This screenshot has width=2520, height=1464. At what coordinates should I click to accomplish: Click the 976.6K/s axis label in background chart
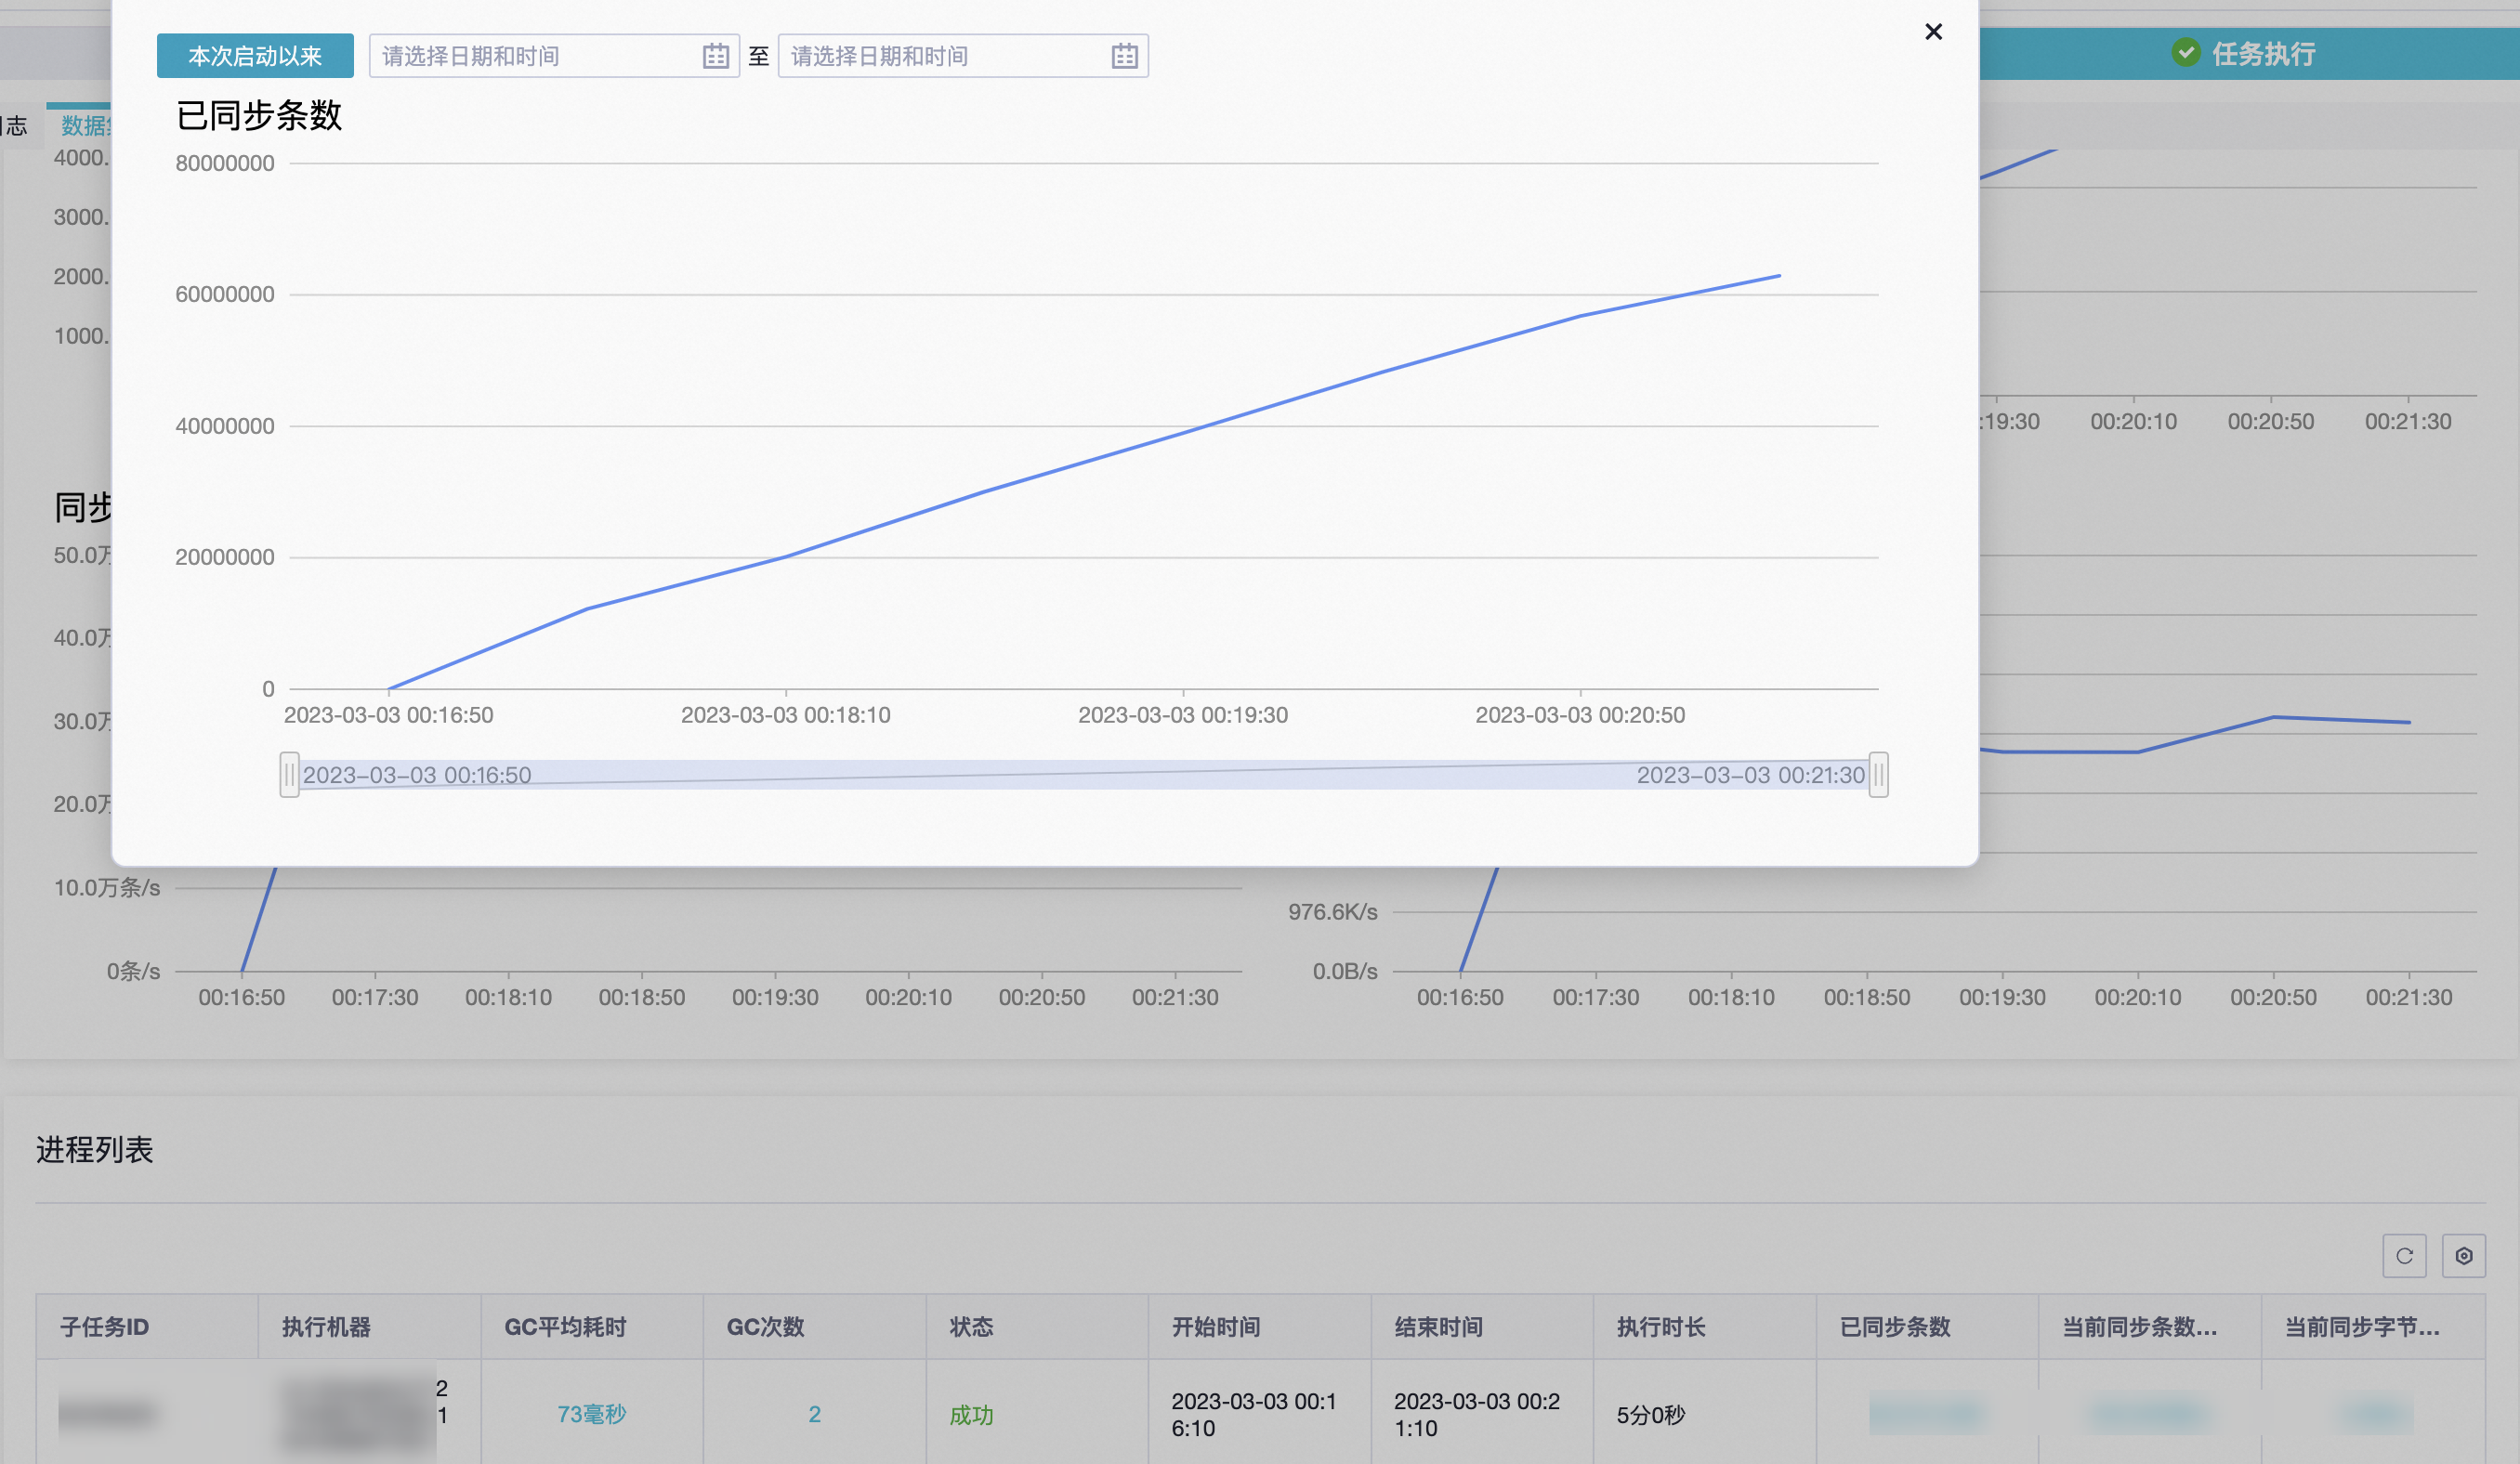1333,912
